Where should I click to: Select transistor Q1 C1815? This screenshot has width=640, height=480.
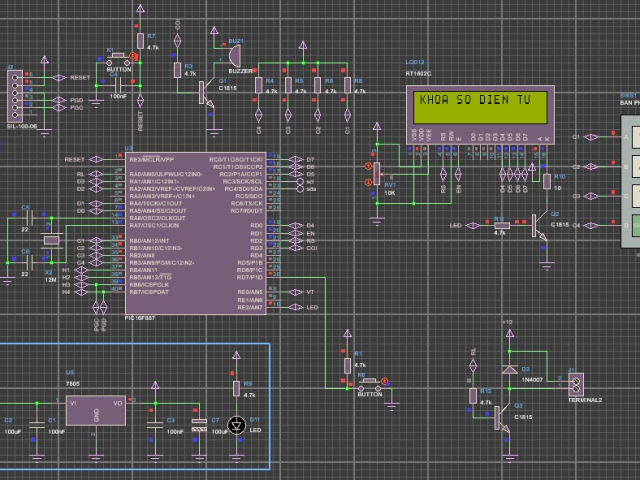point(206,94)
